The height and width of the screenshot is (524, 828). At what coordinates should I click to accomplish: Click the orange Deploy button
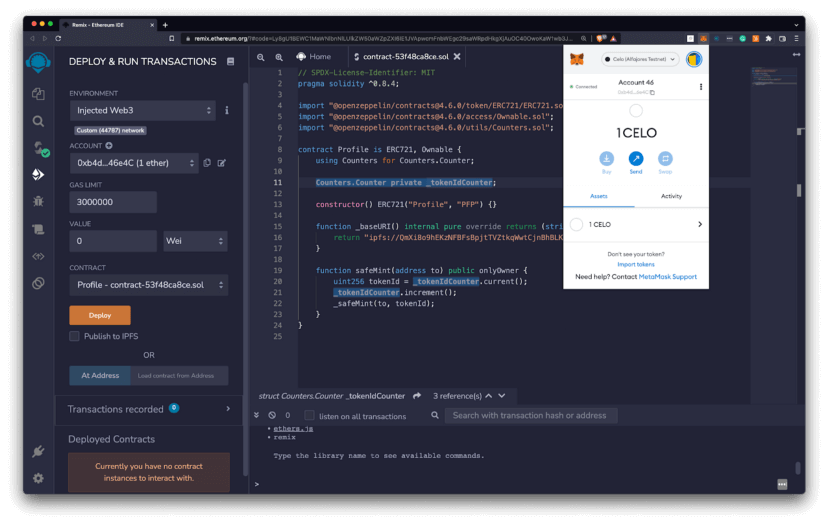coord(100,315)
